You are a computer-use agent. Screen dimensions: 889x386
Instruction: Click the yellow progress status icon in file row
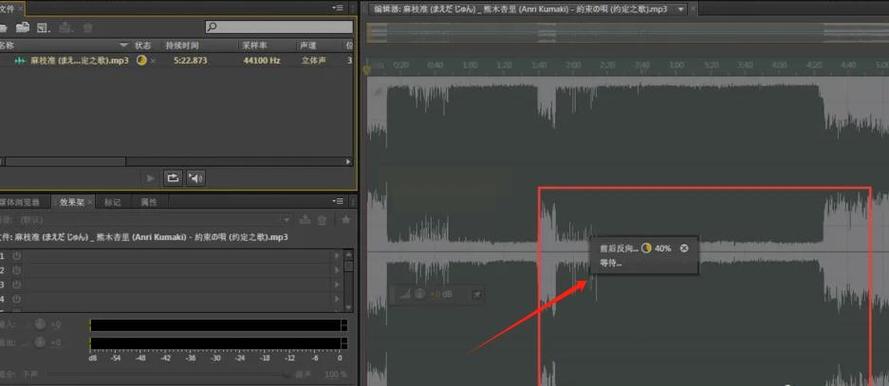[141, 60]
